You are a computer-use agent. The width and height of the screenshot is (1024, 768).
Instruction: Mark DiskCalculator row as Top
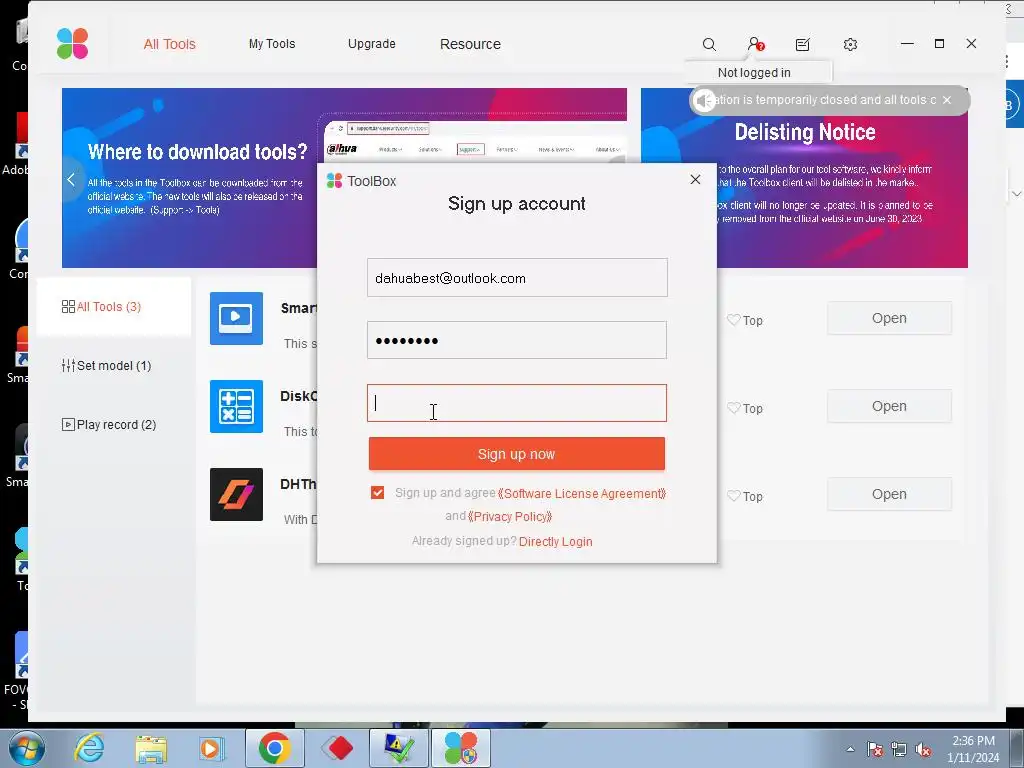[744, 408]
